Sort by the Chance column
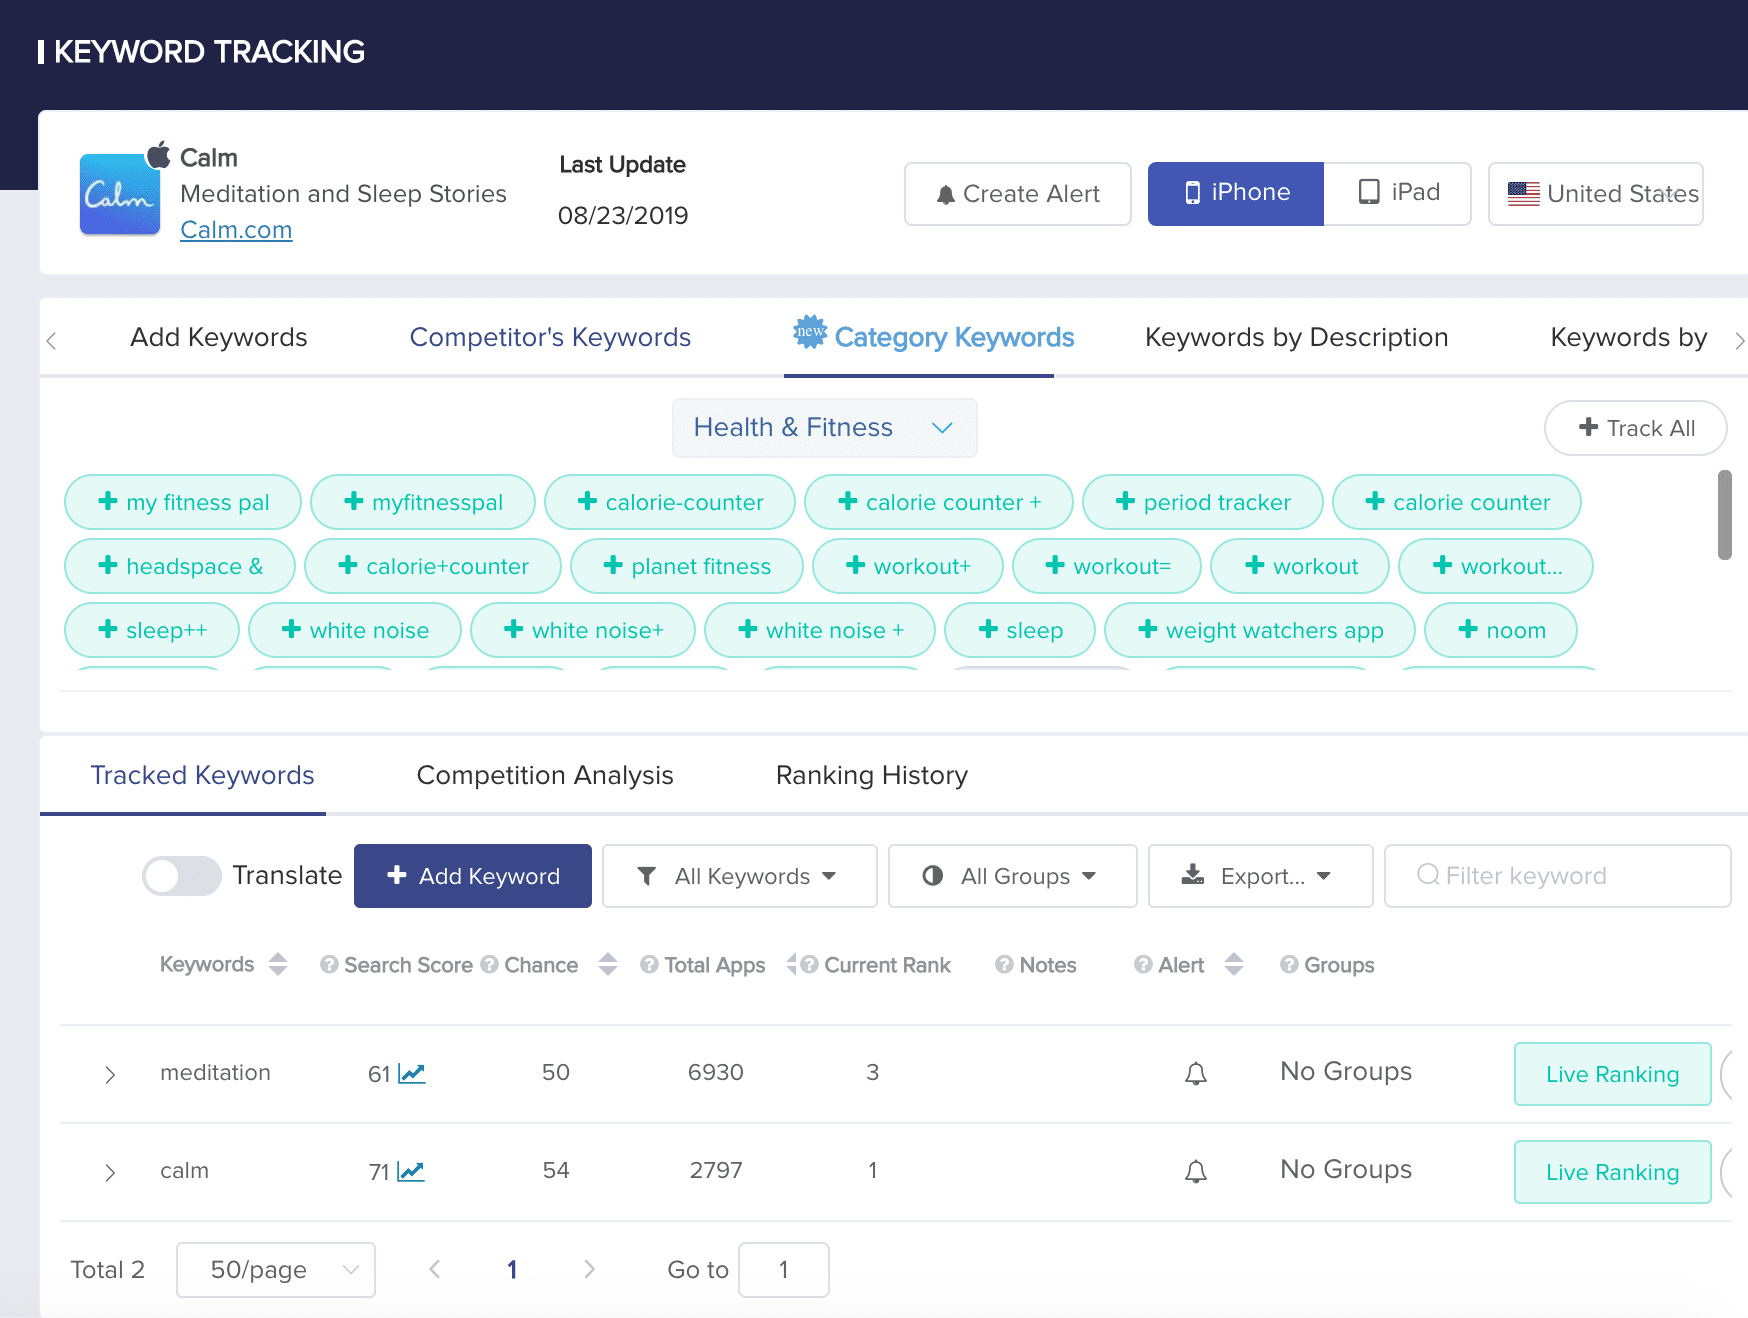This screenshot has width=1748, height=1318. click(608, 964)
